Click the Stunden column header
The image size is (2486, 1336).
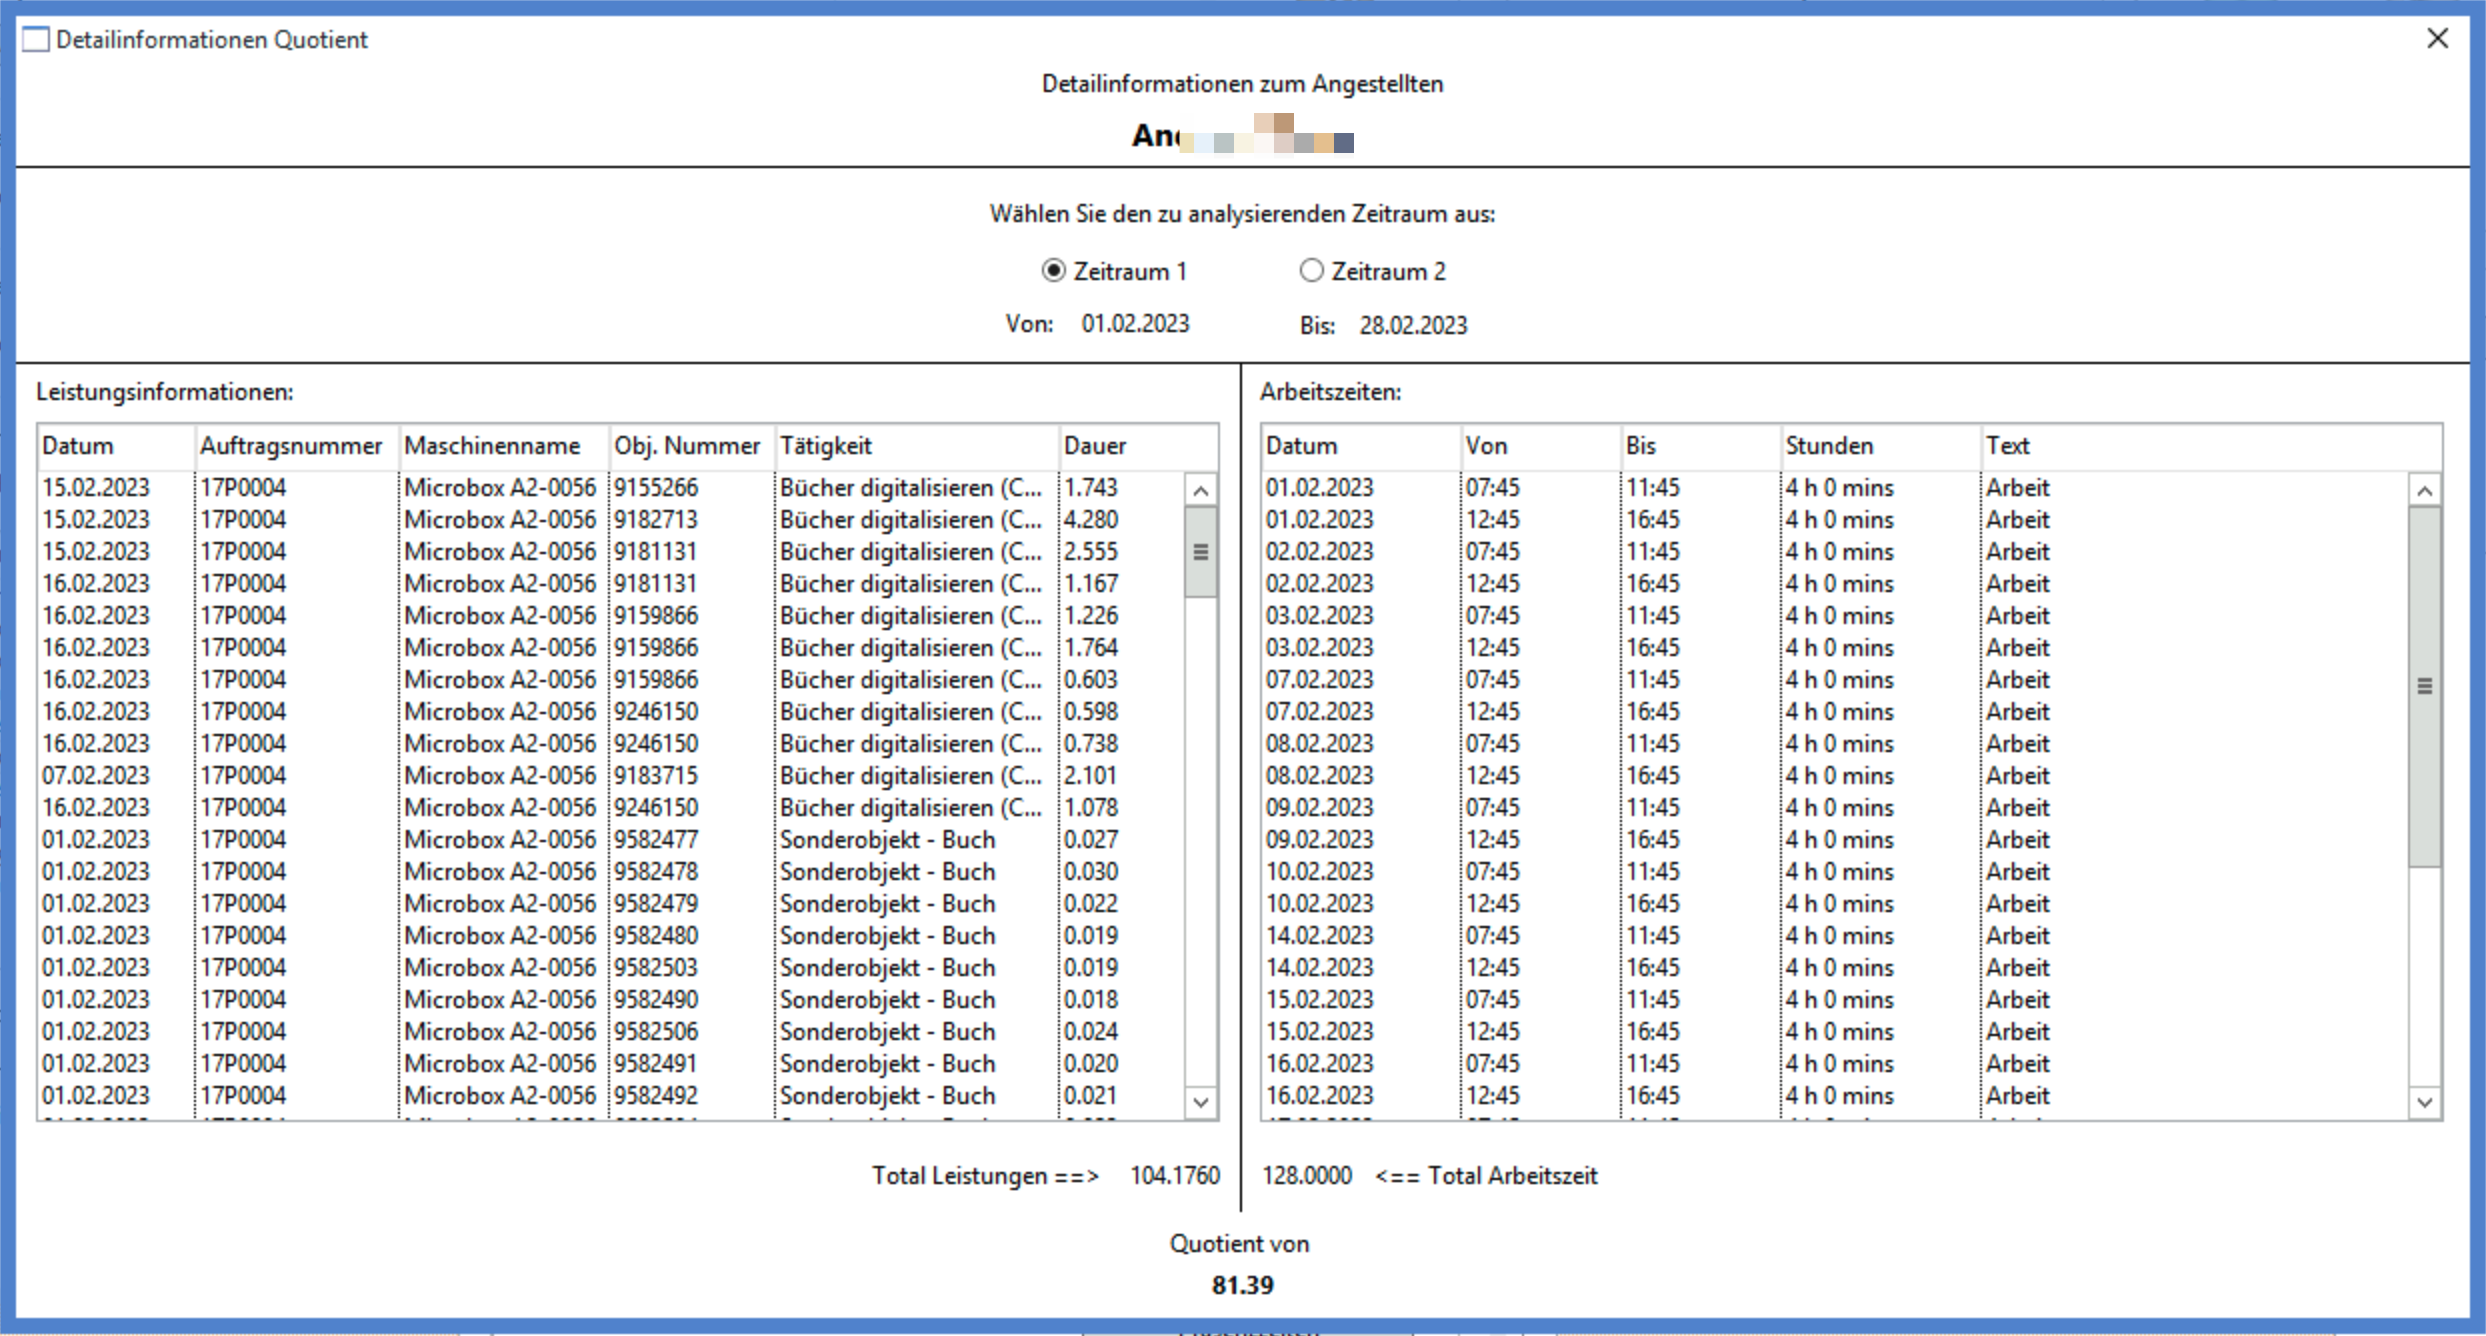1829,446
